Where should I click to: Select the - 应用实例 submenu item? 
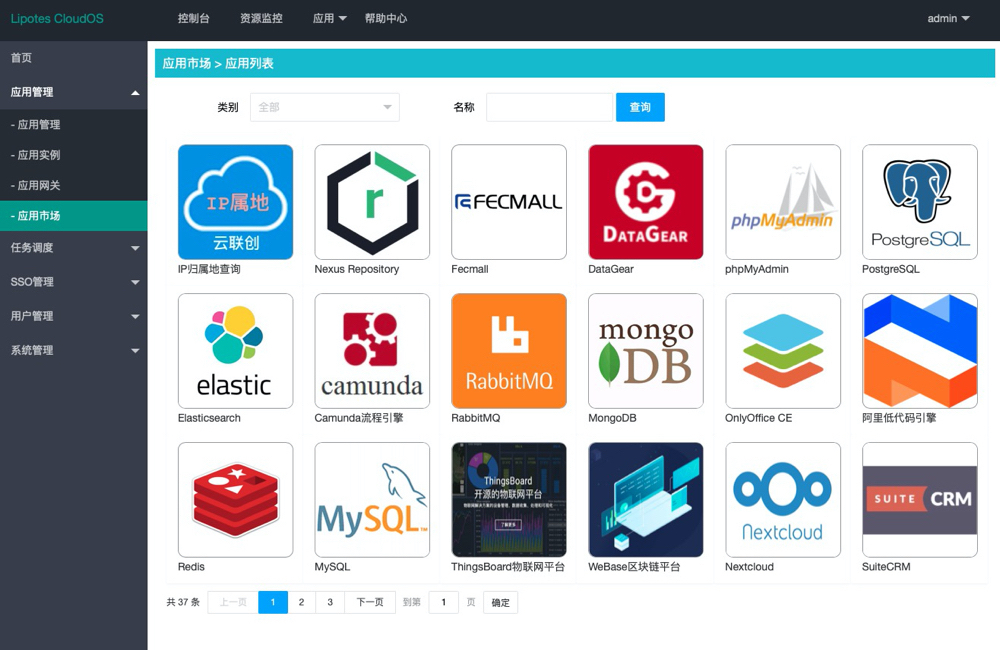pos(74,155)
